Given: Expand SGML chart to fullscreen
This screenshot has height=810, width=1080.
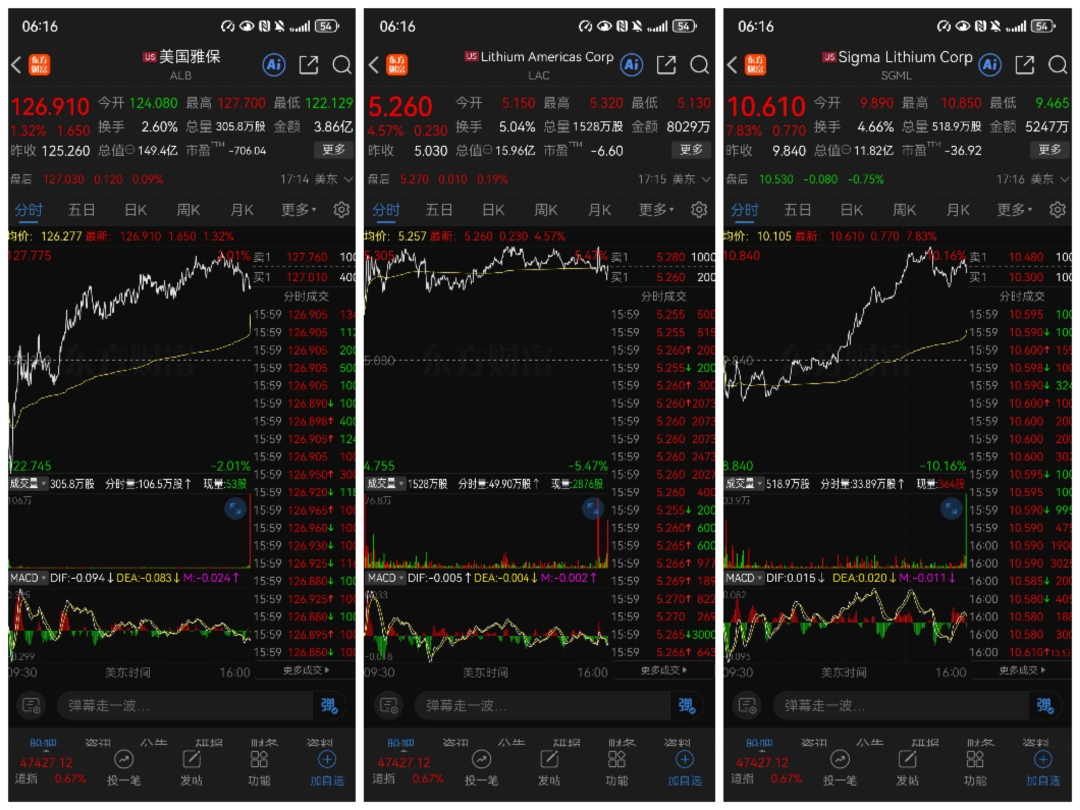Looking at the screenshot, I should pyautogui.click(x=951, y=509).
